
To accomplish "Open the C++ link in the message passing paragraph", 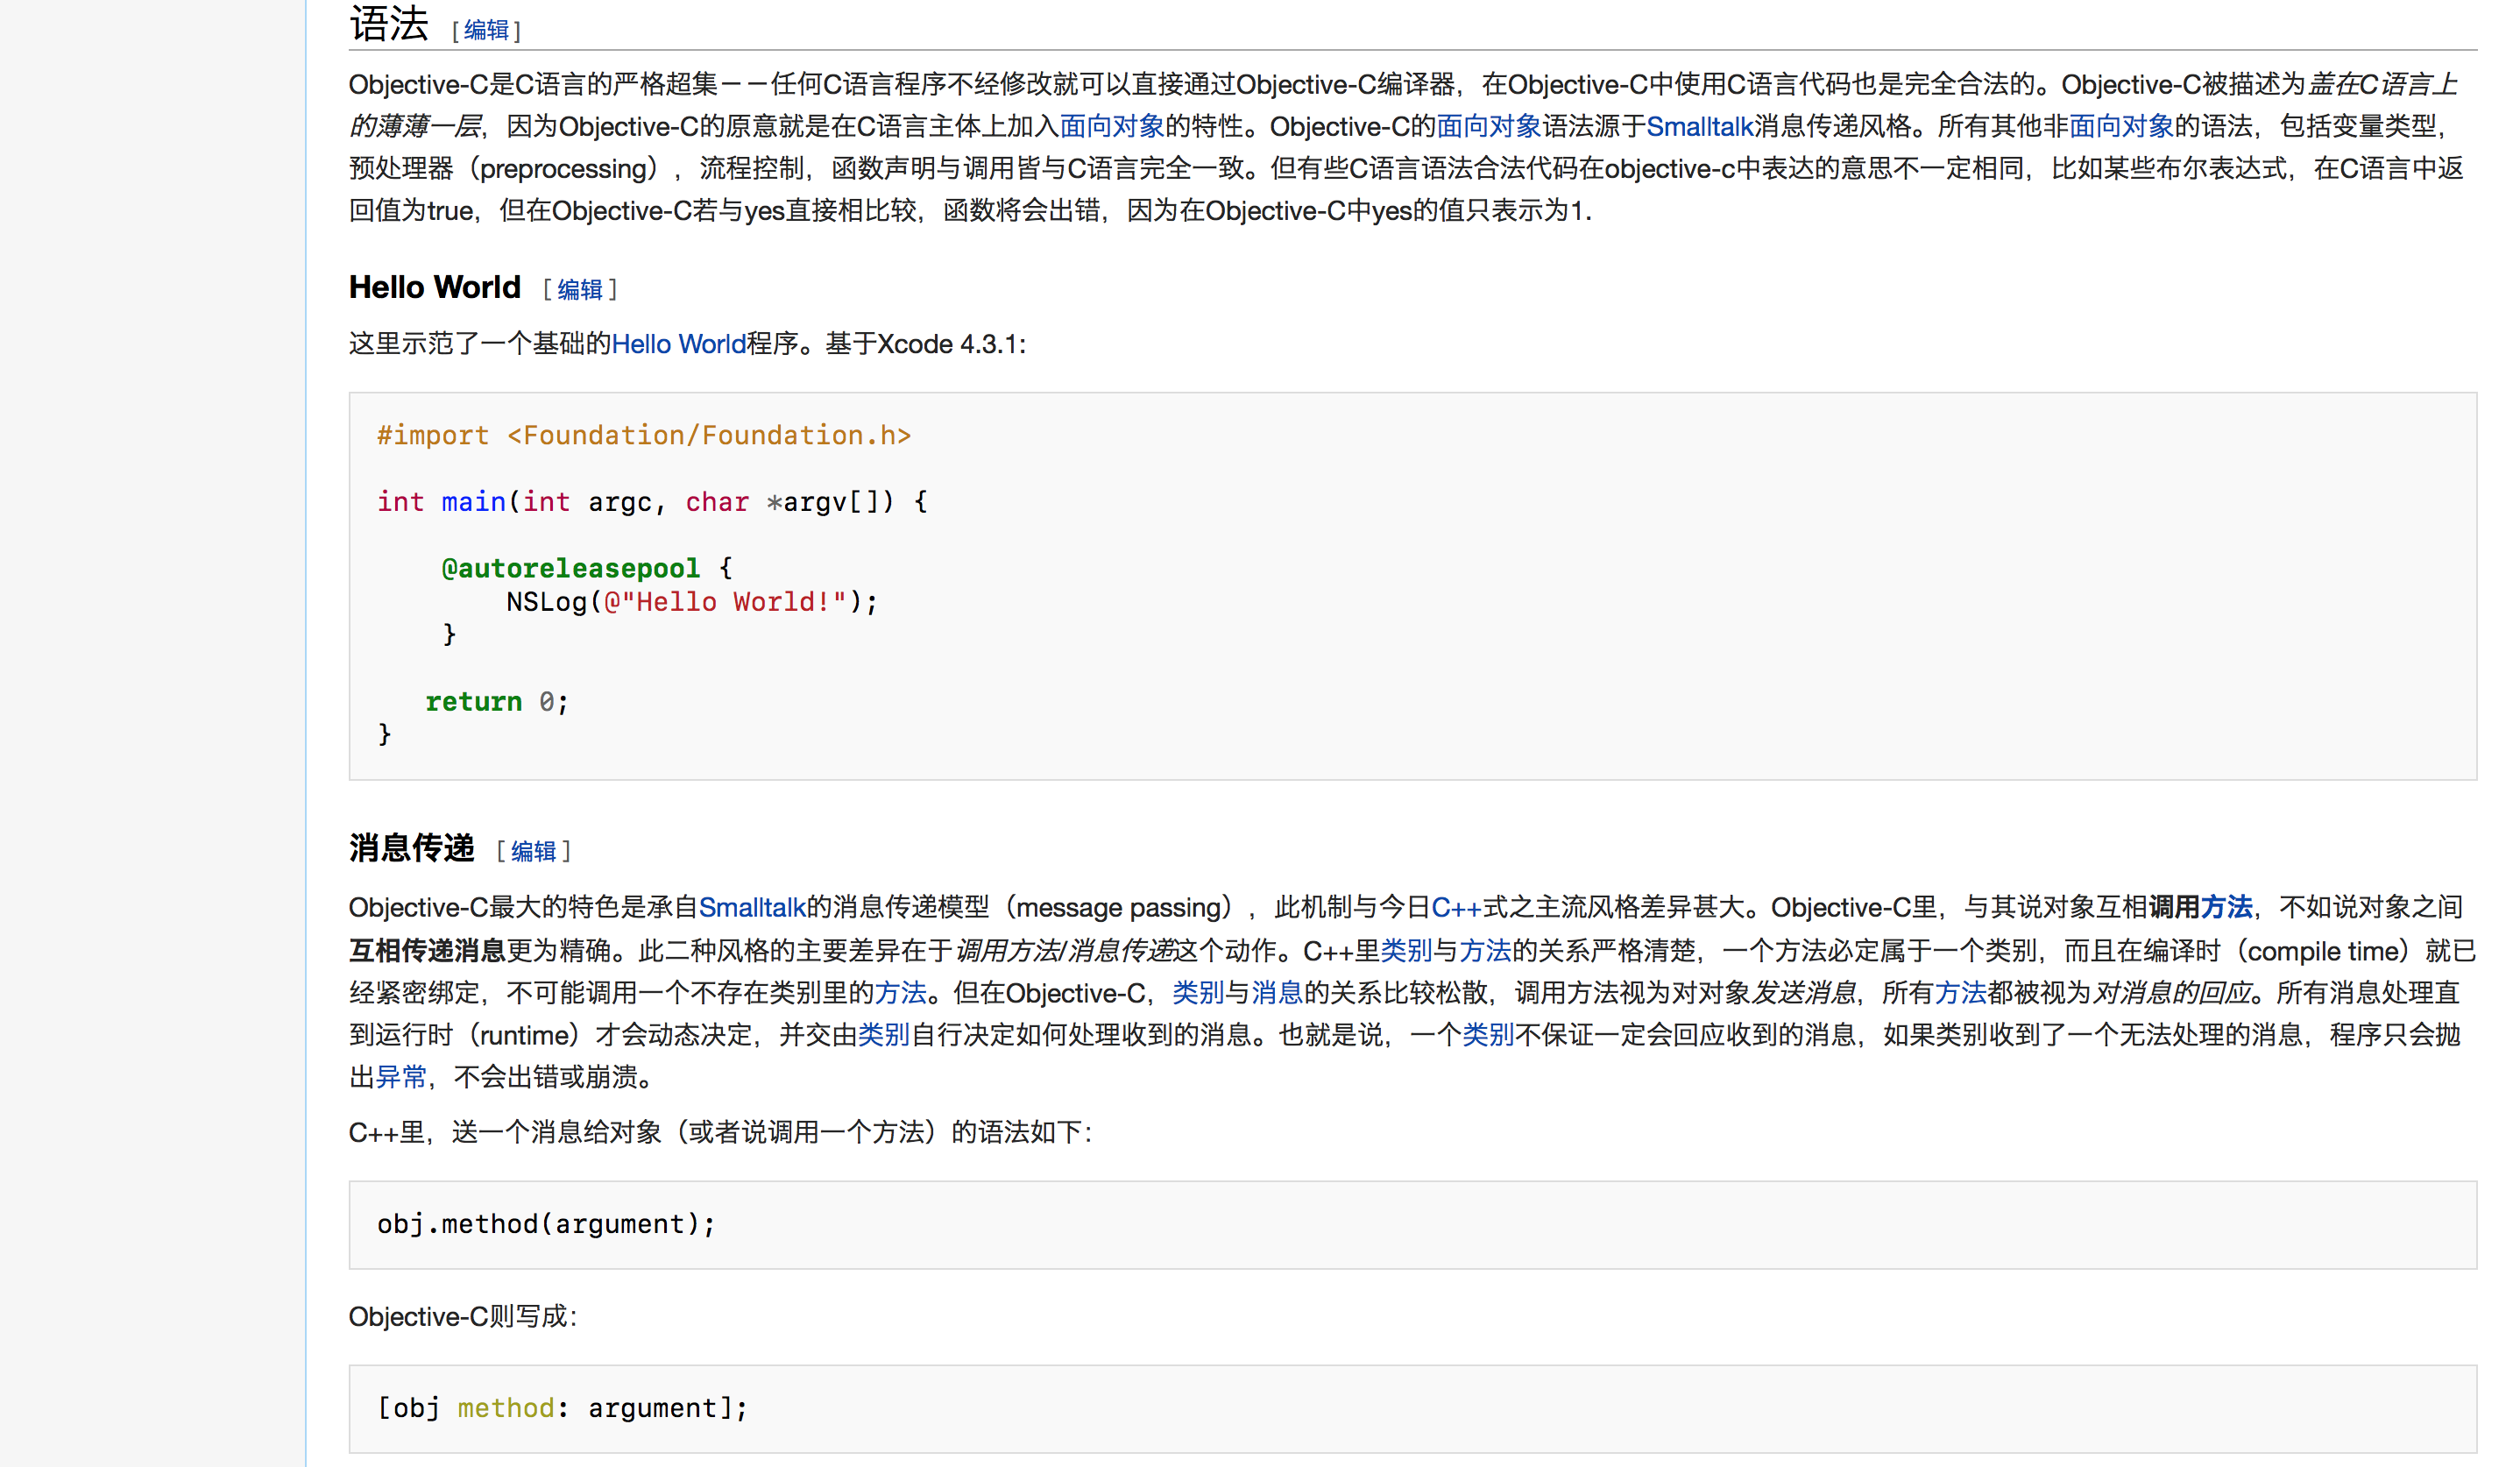I will (x=1455, y=907).
